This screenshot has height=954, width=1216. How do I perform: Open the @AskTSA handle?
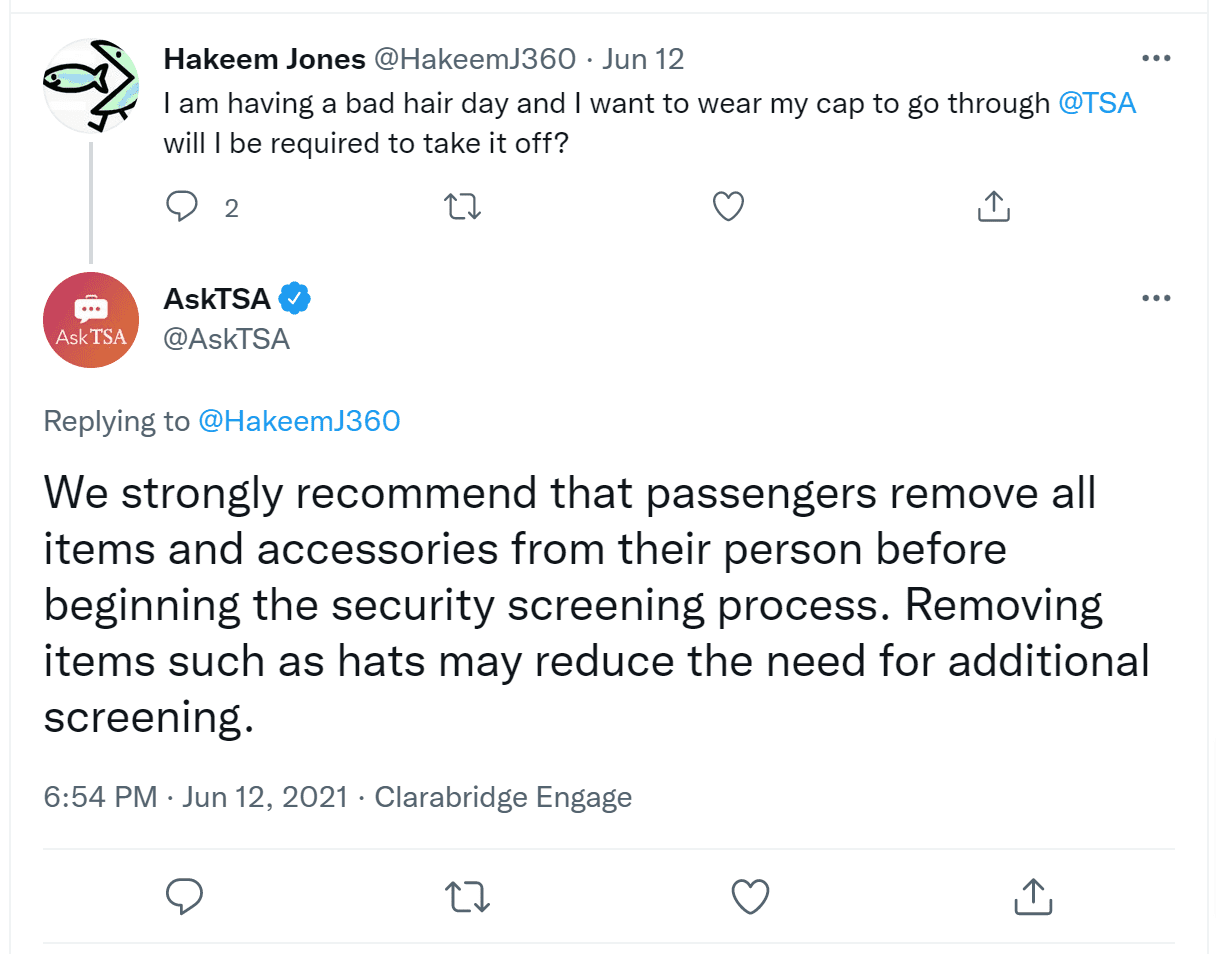(x=226, y=339)
